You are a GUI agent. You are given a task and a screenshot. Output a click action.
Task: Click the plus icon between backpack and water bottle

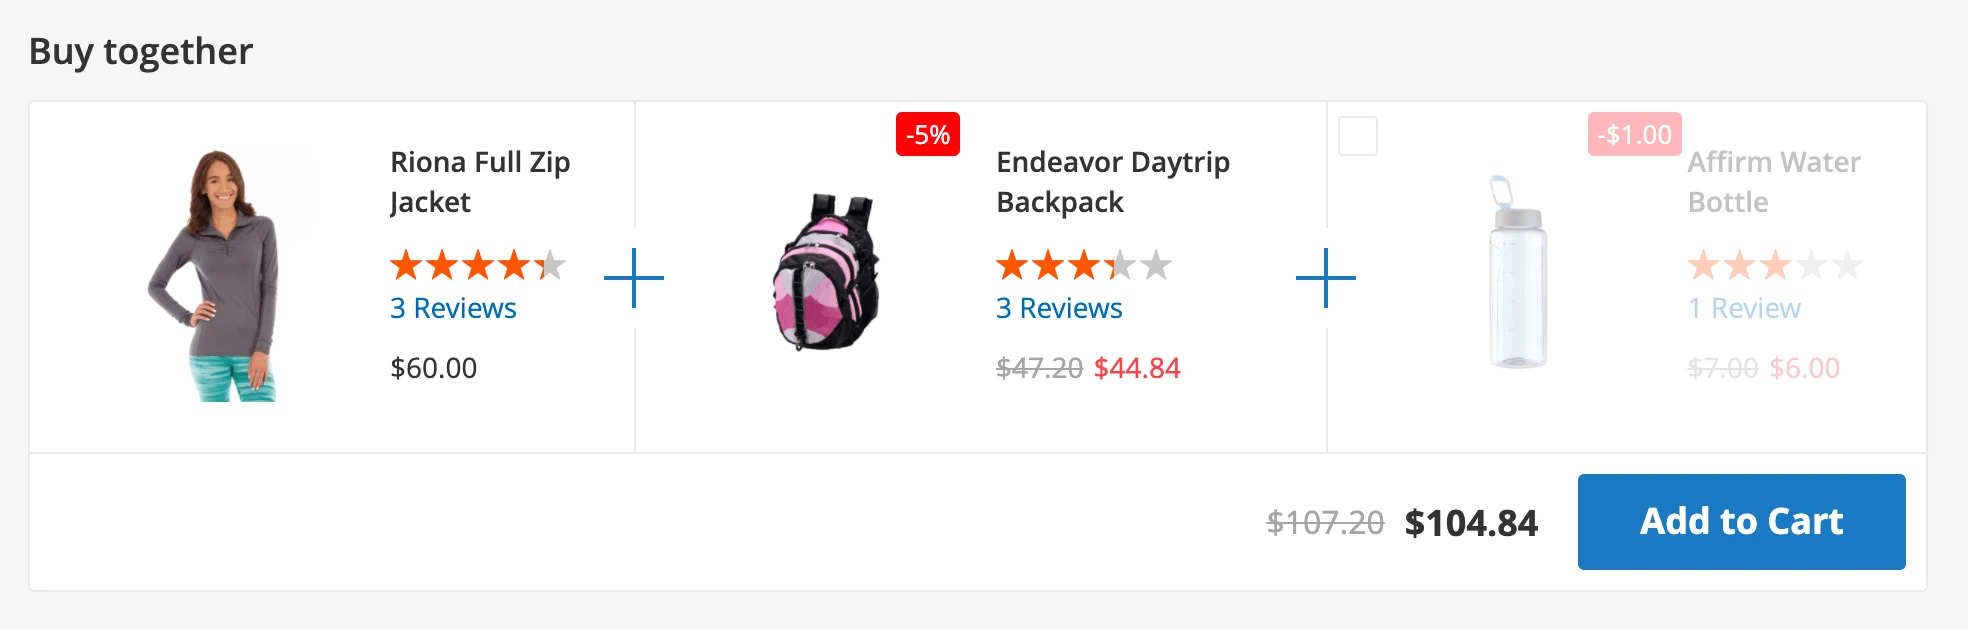coord(1327,280)
